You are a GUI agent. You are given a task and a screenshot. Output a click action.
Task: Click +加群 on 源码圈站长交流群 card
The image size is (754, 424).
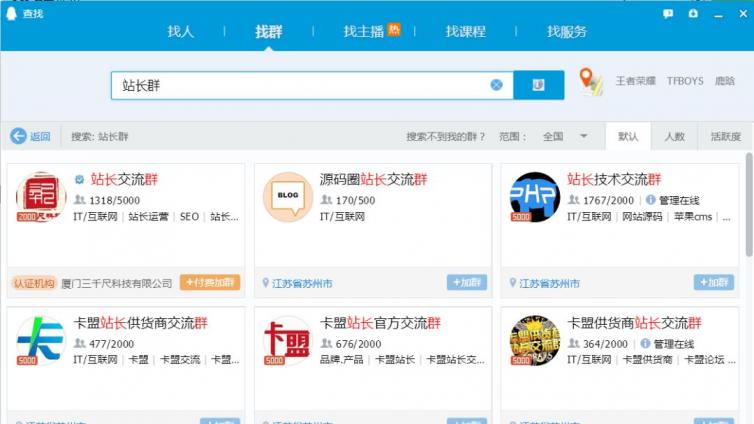tap(466, 282)
